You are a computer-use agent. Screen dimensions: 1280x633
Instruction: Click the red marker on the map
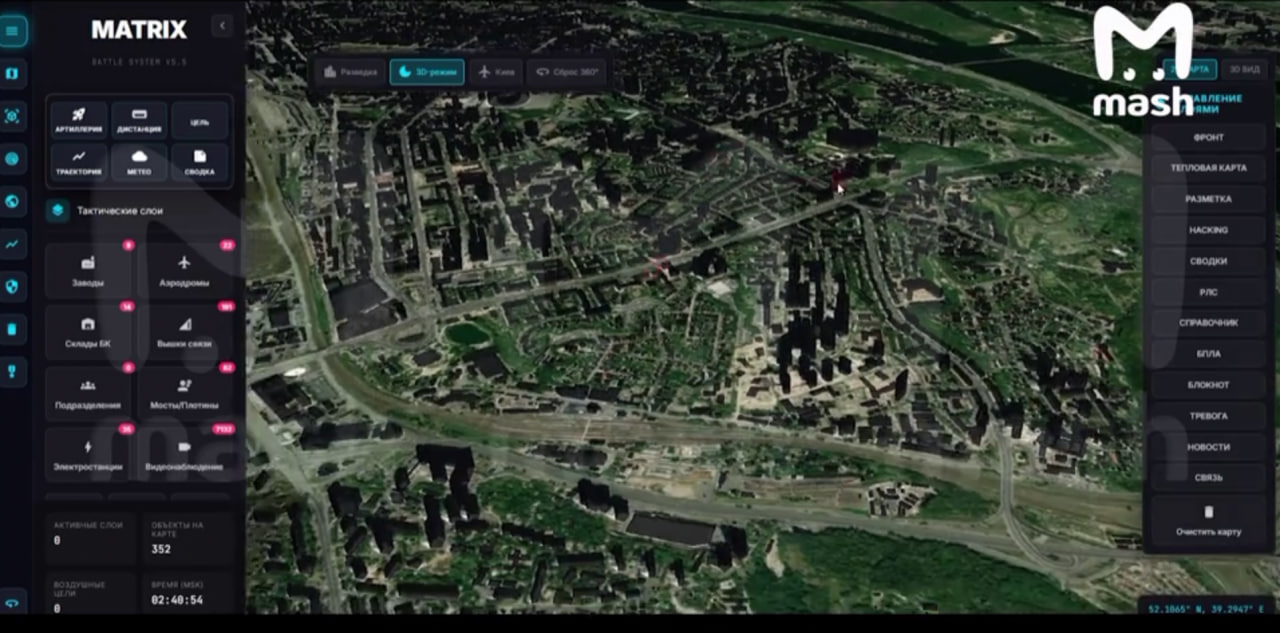click(x=837, y=180)
